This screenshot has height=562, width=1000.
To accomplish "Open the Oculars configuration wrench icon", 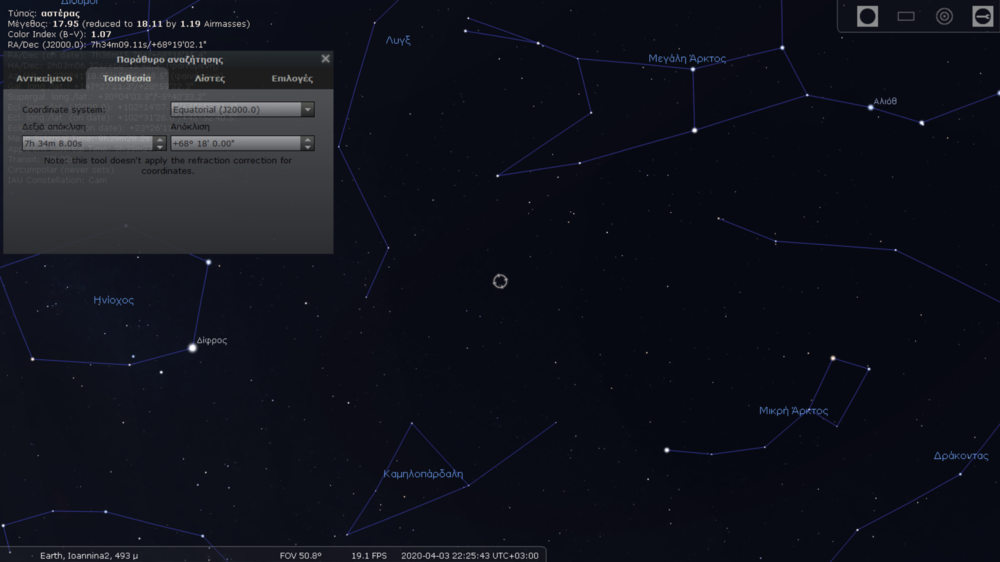I will tap(981, 17).
